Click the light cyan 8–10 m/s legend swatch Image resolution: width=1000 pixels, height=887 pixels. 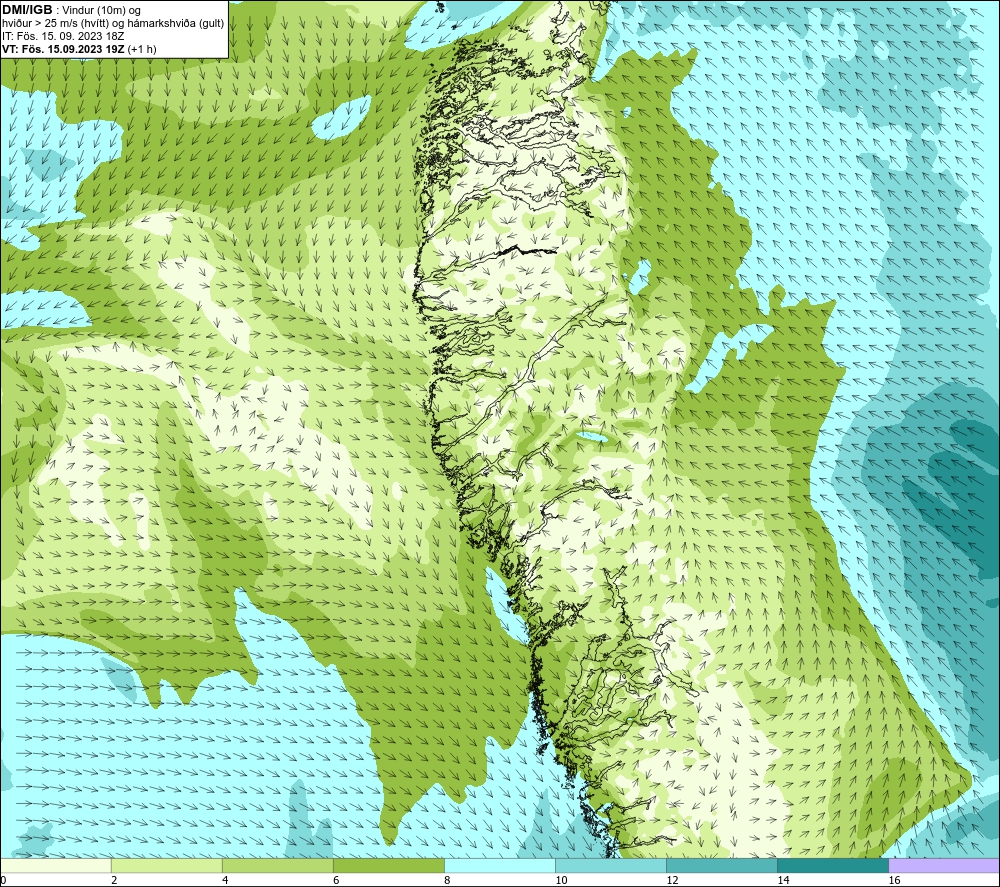click(500, 865)
